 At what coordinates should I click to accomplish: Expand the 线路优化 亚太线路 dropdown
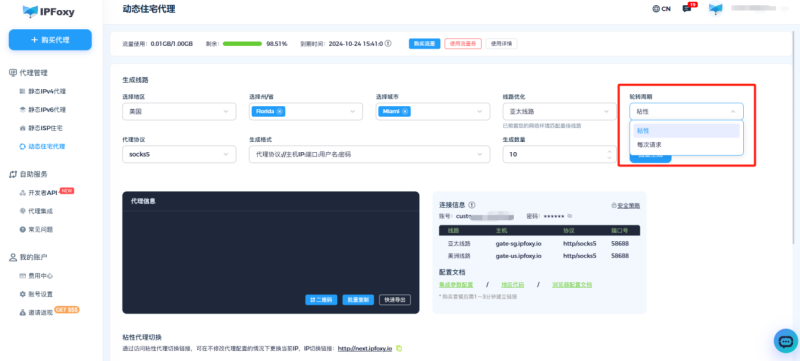(559, 111)
